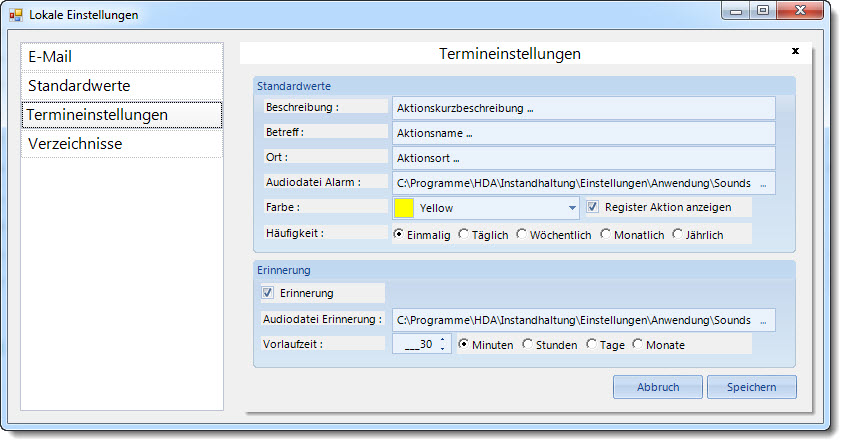Click the Vorlaufzeit label
Viewport: 846px width, 446px height.
(x=293, y=344)
